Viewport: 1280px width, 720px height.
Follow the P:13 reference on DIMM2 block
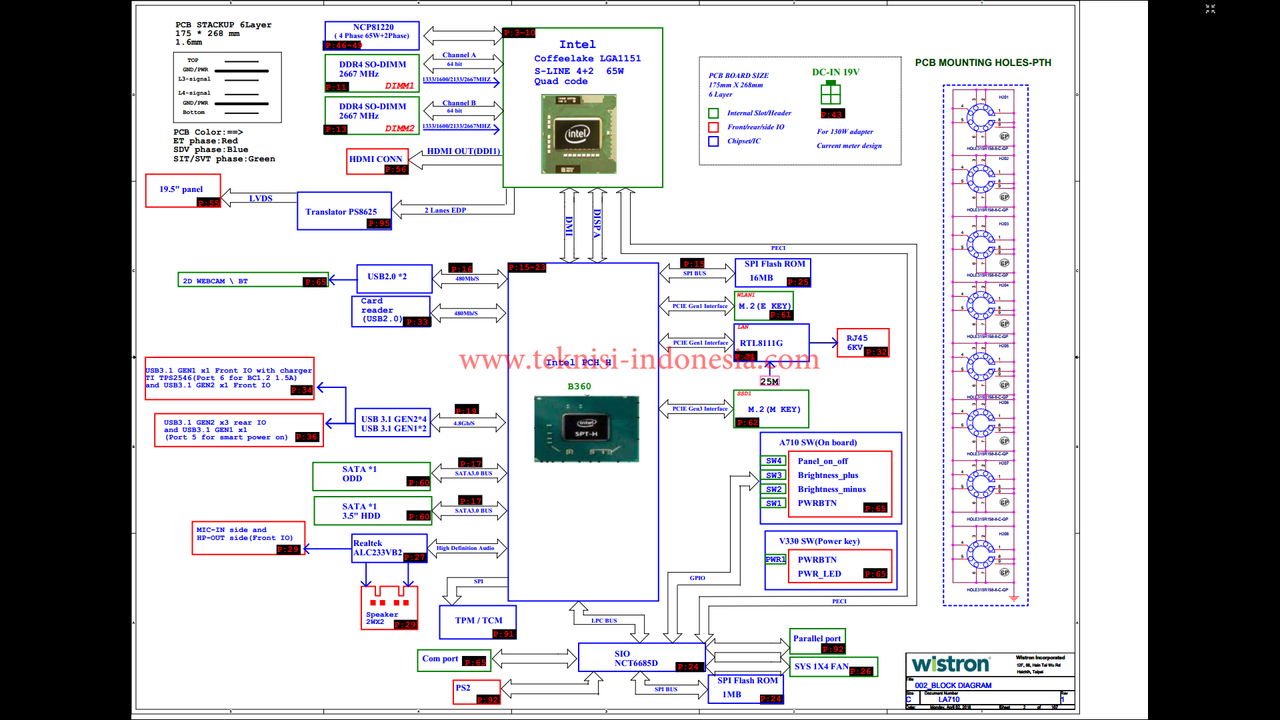(336, 129)
